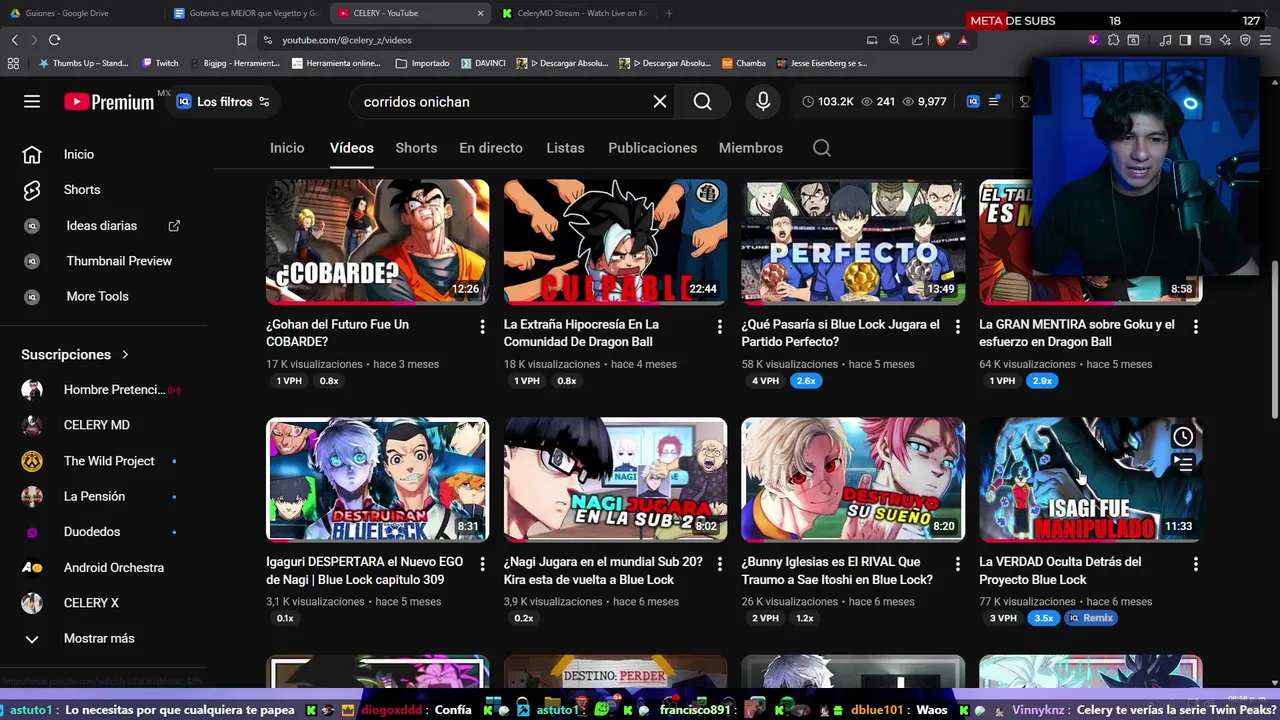Viewport: 1280px width, 720px height.
Task: Open options for ¿Gohan del Futuro Fue Un COBARDE?
Action: coord(482,327)
